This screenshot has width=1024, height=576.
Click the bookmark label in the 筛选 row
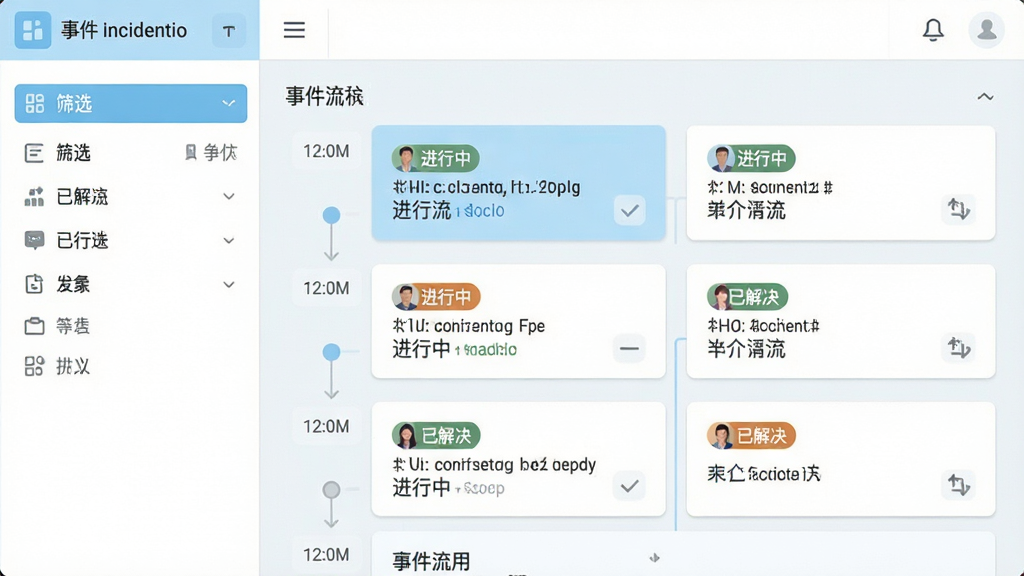click(x=211, y=153)
